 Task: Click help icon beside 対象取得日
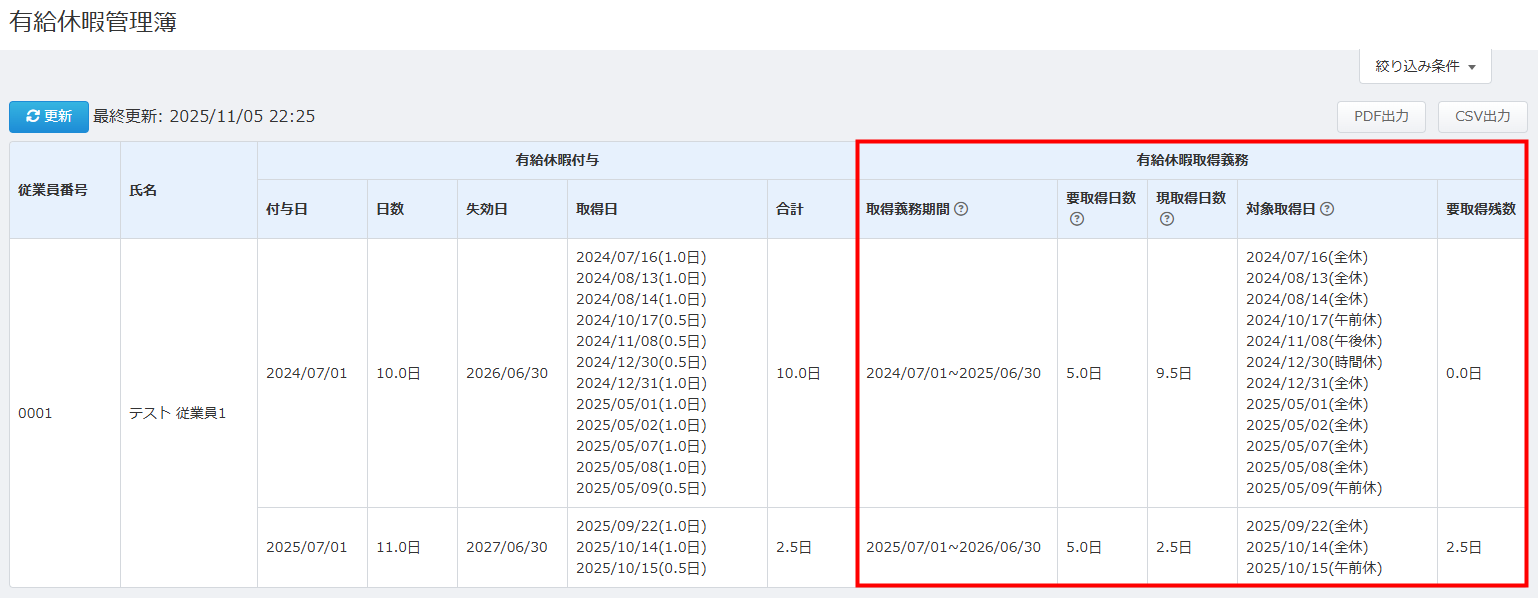1327,209
